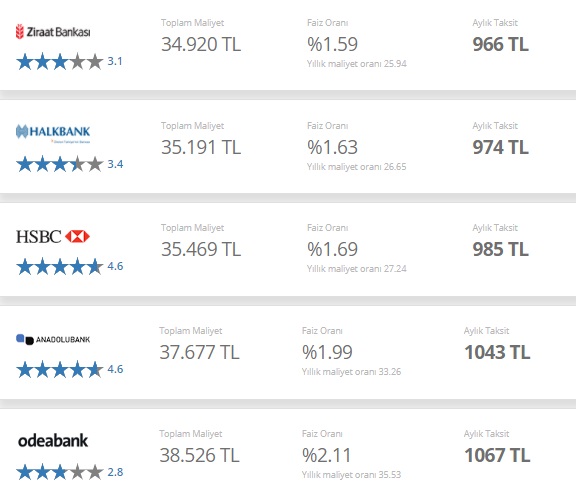
Task: Open the Ziraat Bankası logo
Action: click(53, 32)
